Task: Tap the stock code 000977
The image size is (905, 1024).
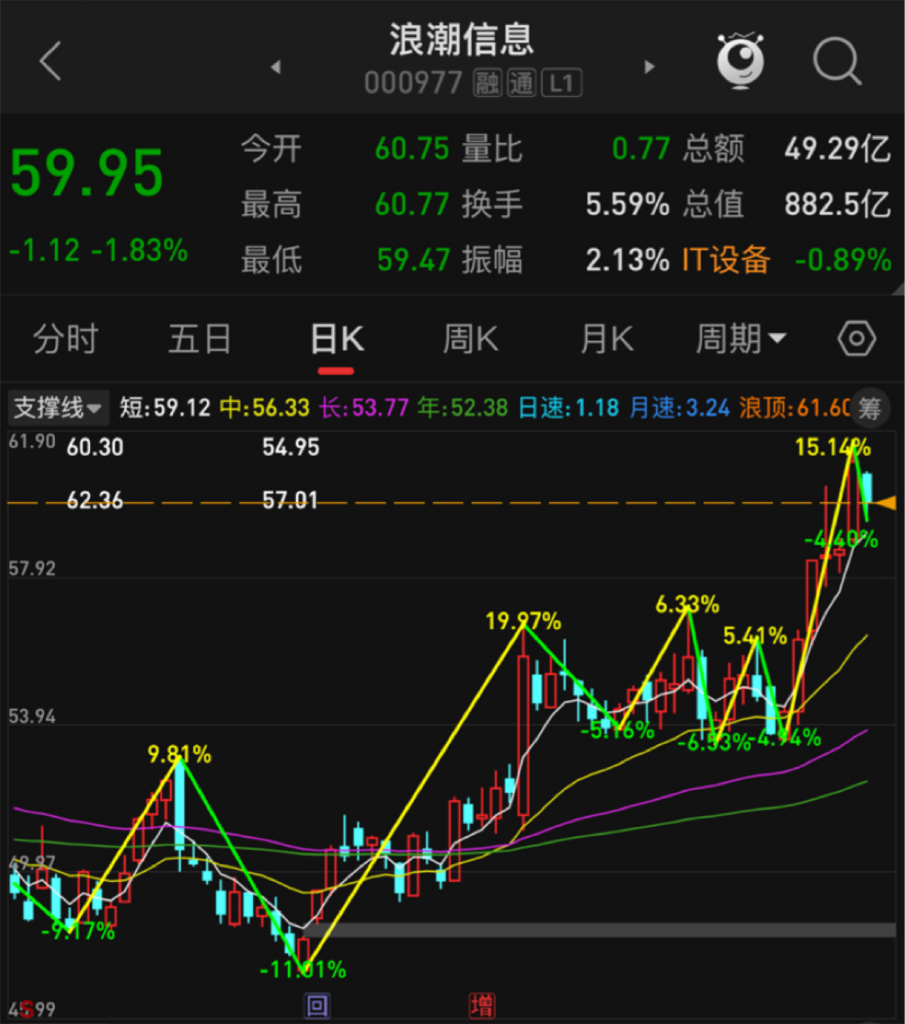Action: (x=413, y=83)
